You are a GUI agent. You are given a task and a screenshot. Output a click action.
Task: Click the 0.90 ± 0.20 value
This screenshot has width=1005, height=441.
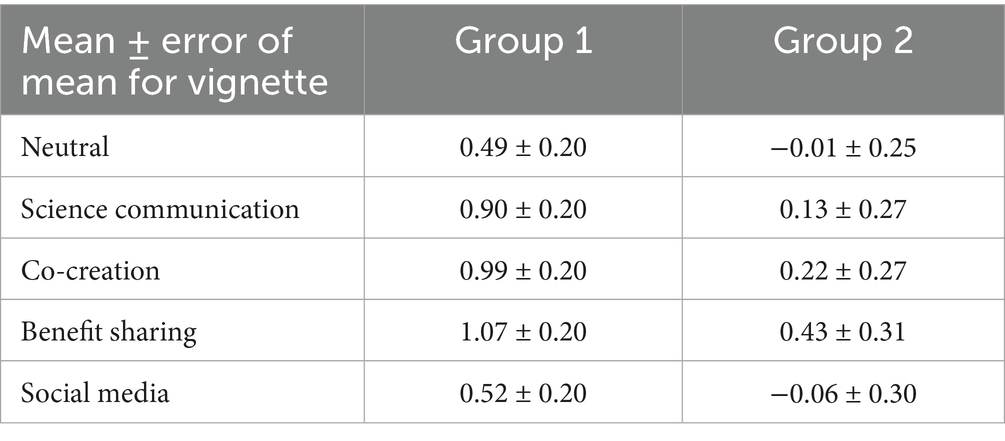pyautogui.click(x=522, y=209)
